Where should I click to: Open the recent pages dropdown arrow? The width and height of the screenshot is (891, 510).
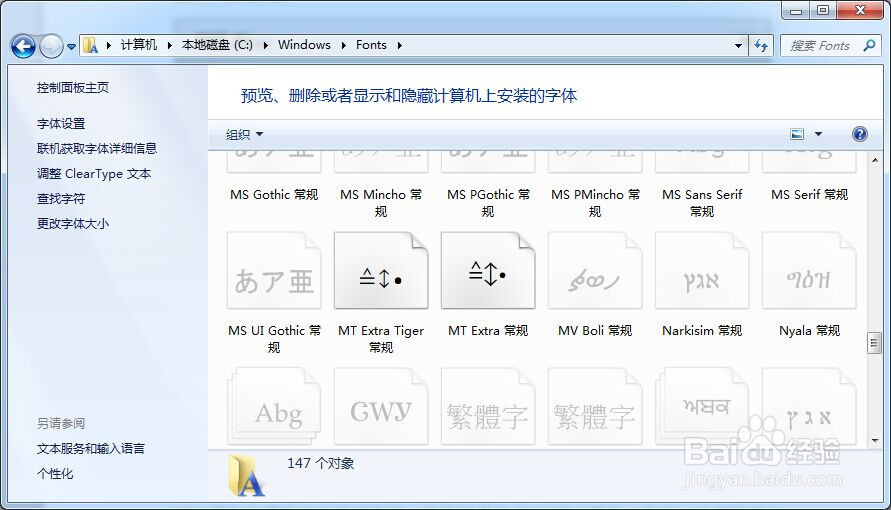(72, 47)
